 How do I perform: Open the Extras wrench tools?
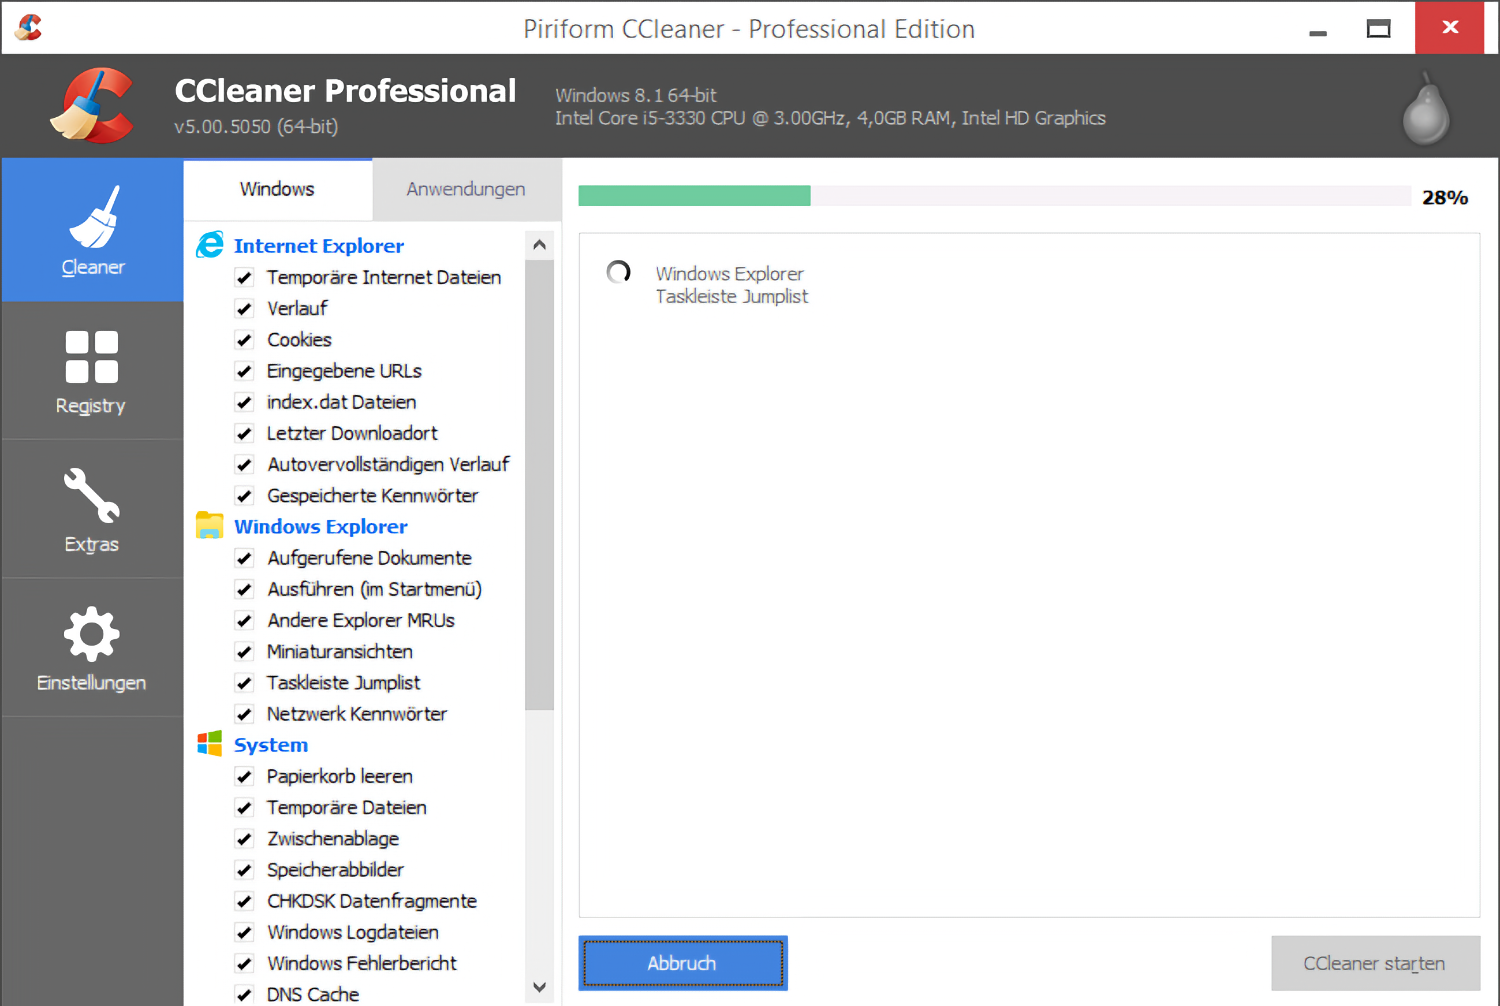pos(92,509)
